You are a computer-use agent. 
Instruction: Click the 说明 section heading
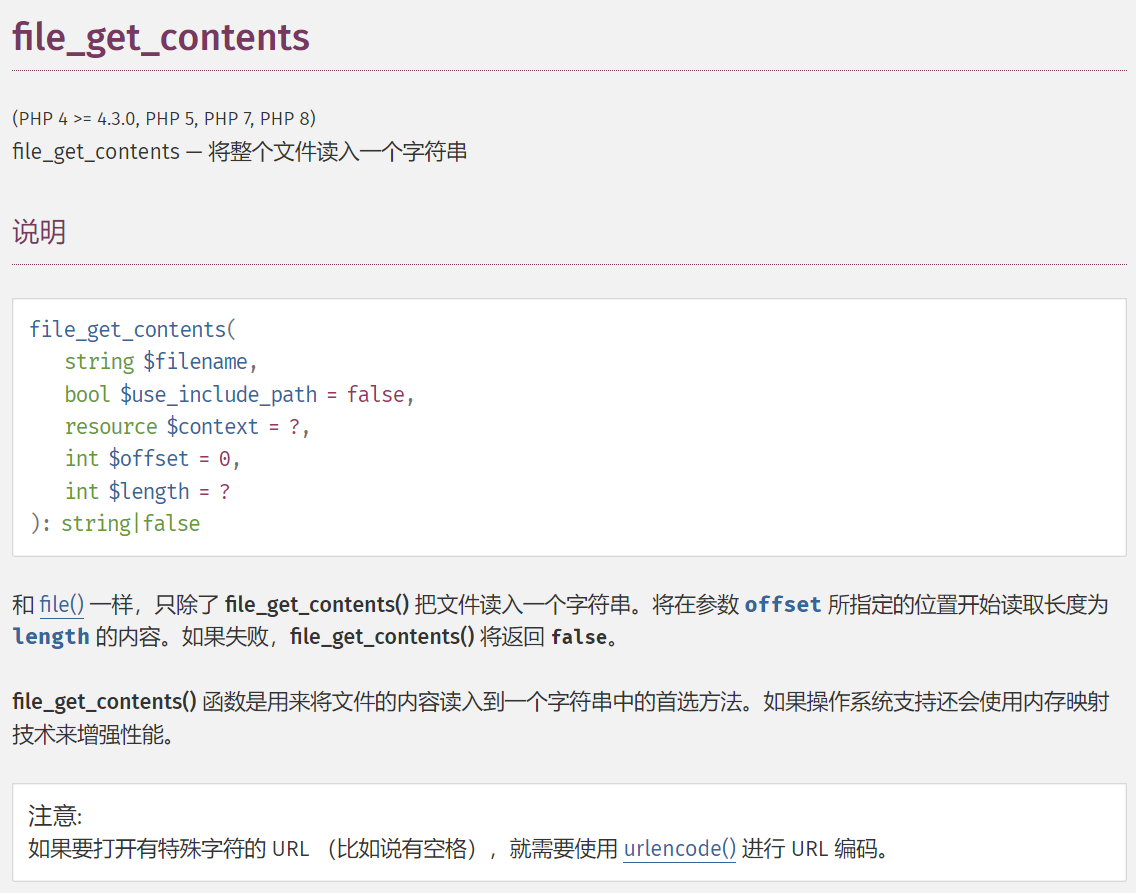point(39,232)
